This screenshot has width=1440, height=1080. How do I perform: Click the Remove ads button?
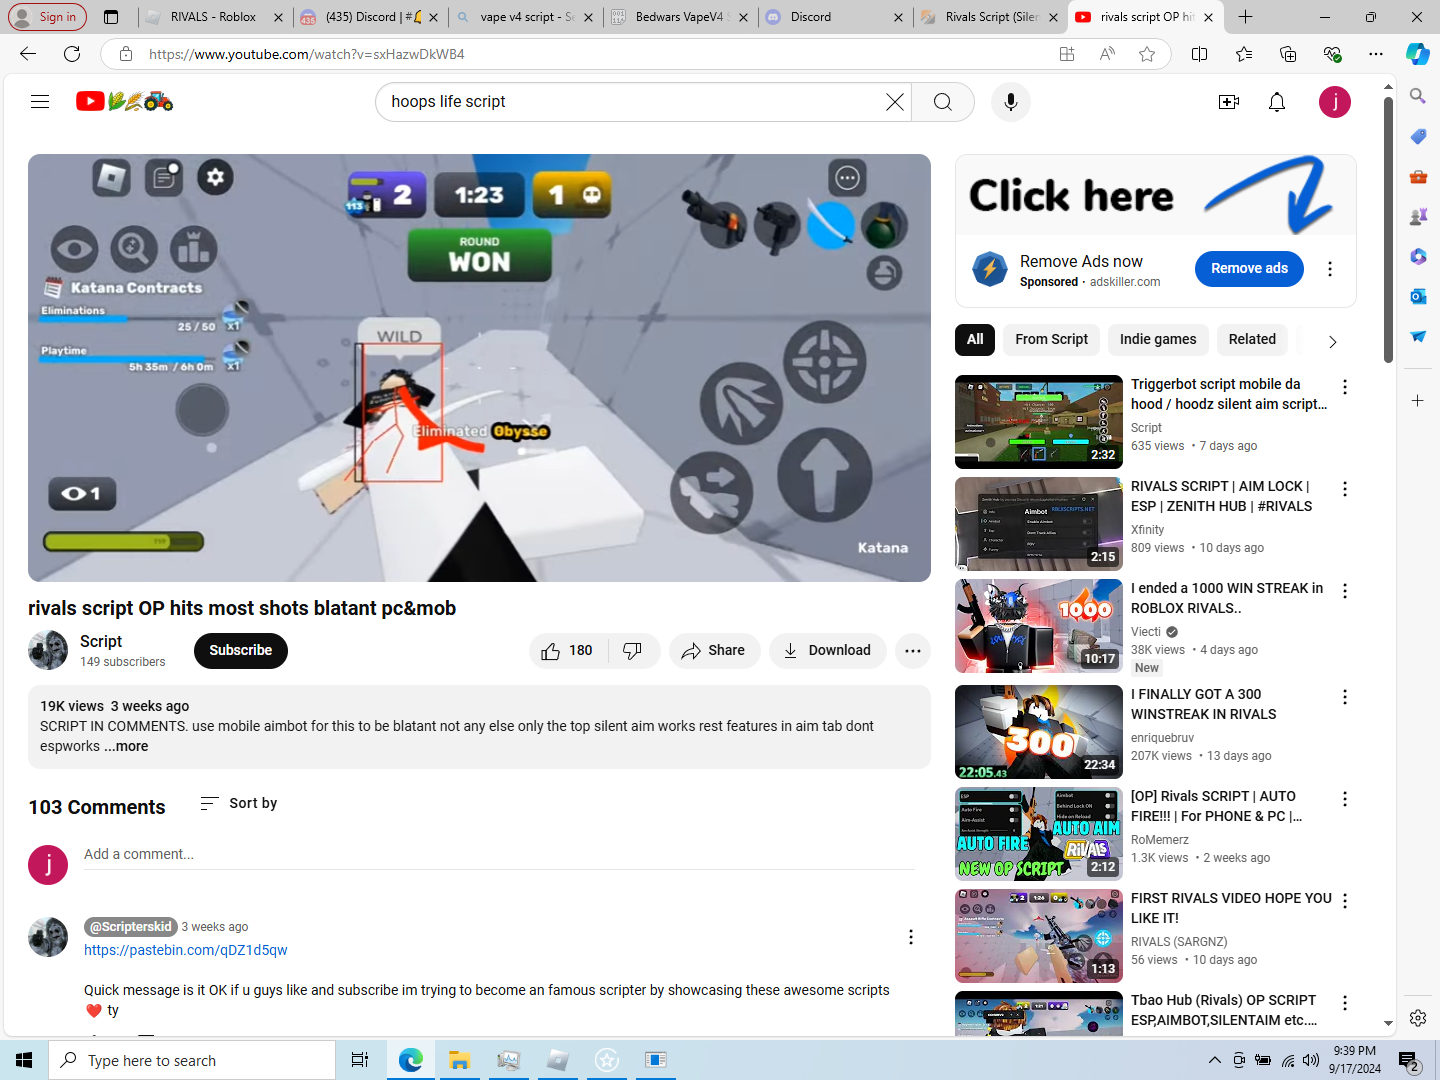pos(1249,269)
